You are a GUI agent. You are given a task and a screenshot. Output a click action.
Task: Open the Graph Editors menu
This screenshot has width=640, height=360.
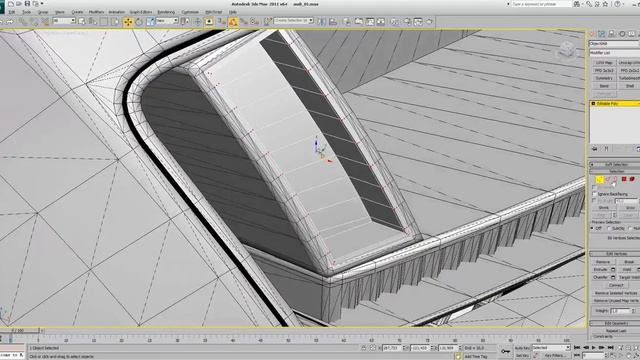pyautogui.click(x=141, y=12)
